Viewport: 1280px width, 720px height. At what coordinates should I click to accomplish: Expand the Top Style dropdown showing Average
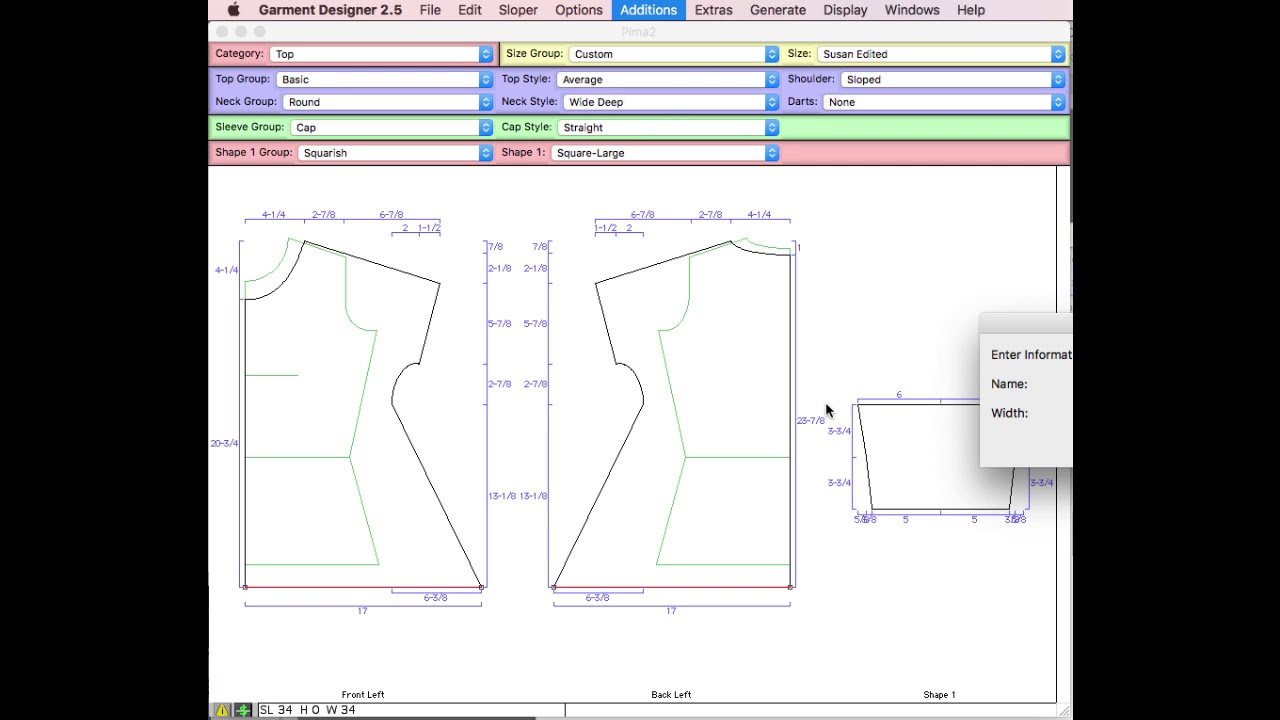(x=668, y=79)
